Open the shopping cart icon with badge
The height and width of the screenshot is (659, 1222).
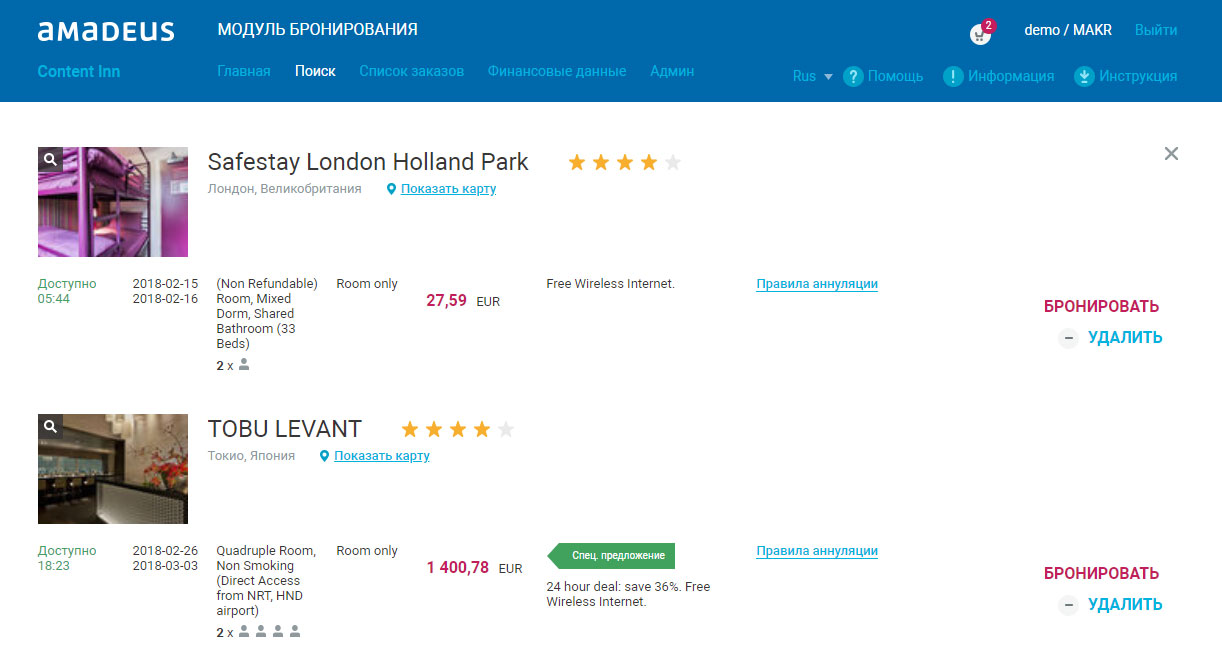click(x=981, y=33)
